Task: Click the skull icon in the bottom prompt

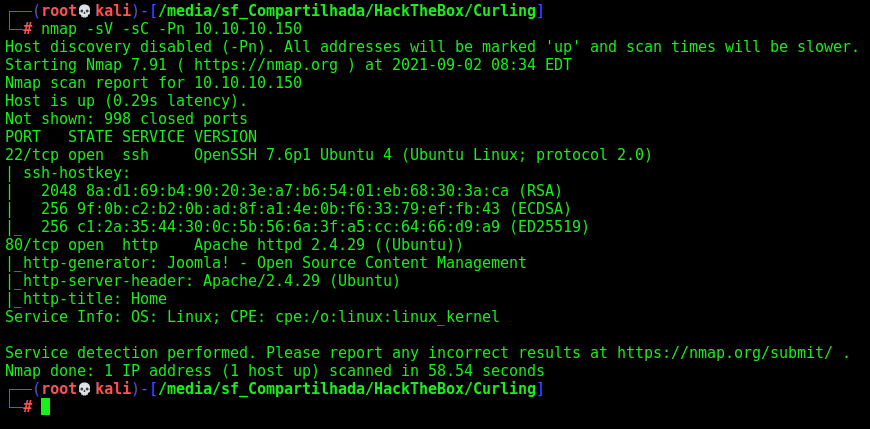Action: (84, 389)
